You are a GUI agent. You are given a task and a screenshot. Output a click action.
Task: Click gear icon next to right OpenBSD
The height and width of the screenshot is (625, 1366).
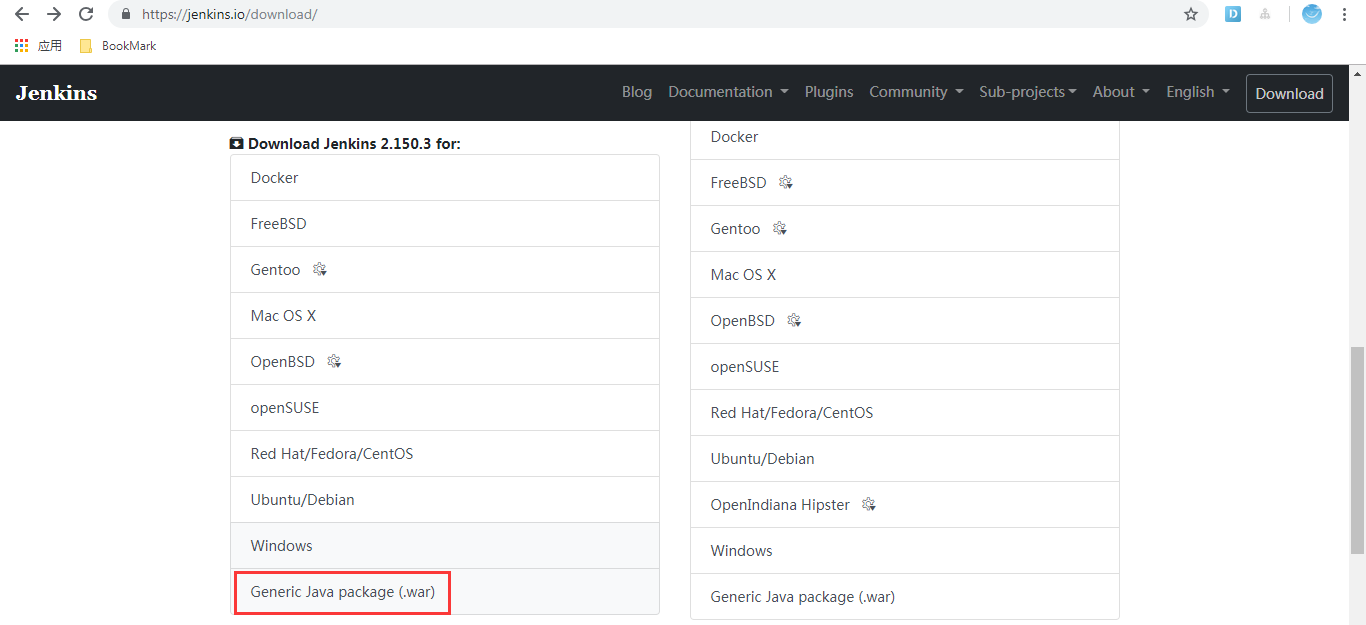(x=794, y=321)
